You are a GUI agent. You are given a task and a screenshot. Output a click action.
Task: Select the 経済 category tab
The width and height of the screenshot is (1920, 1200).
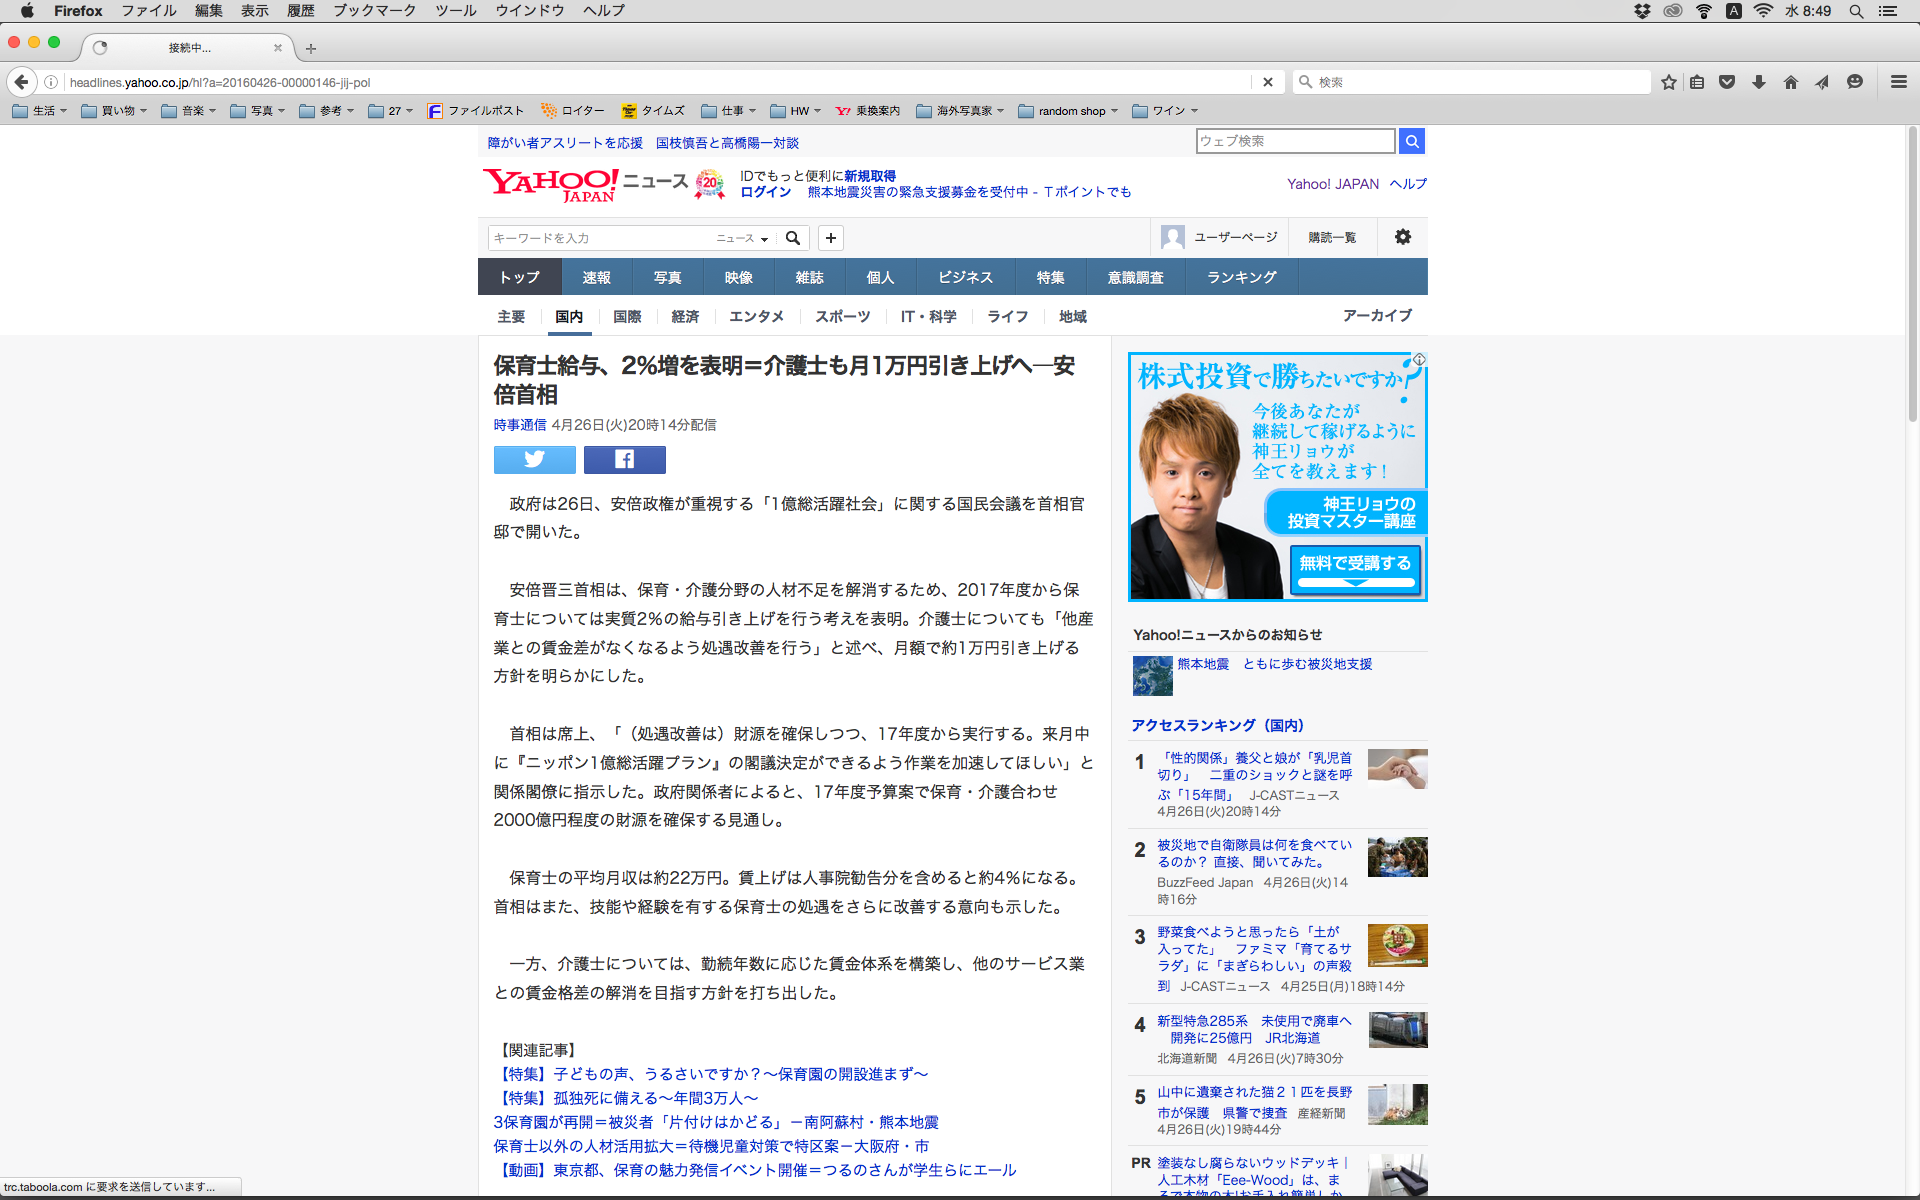tap(685, 316)
